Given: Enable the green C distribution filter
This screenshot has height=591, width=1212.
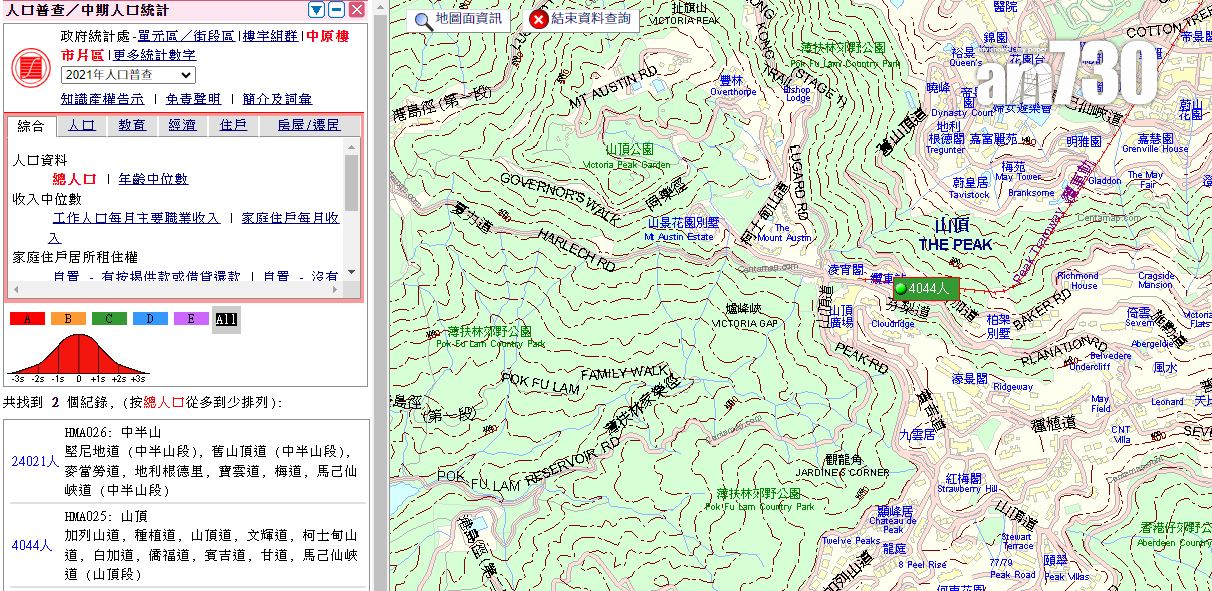Looking at the screenshot, I should (x=107, y=318).
